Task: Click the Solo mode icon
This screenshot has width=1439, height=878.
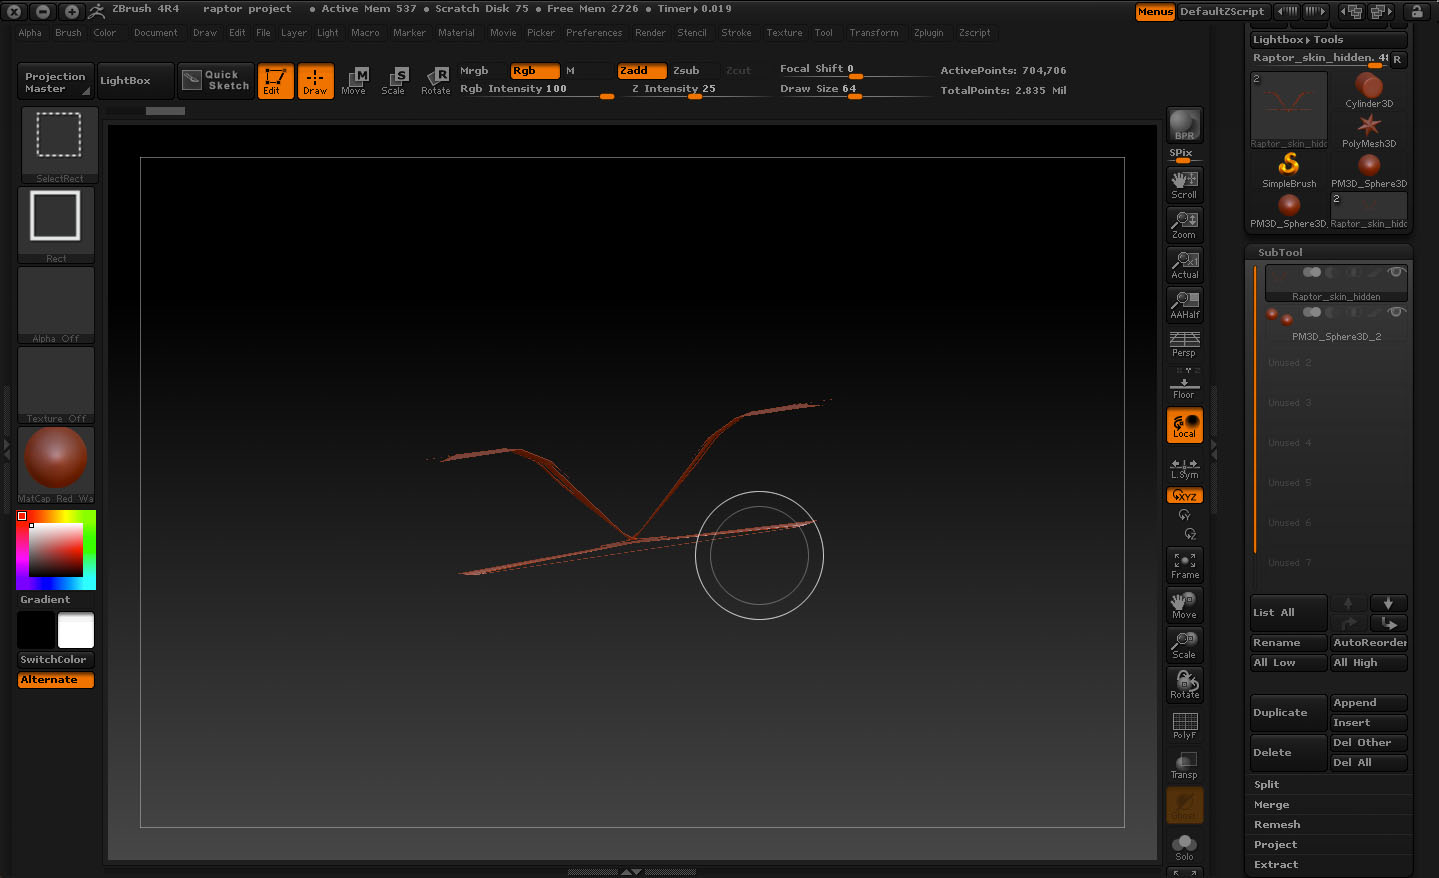Action: (x=1184, y=846)
